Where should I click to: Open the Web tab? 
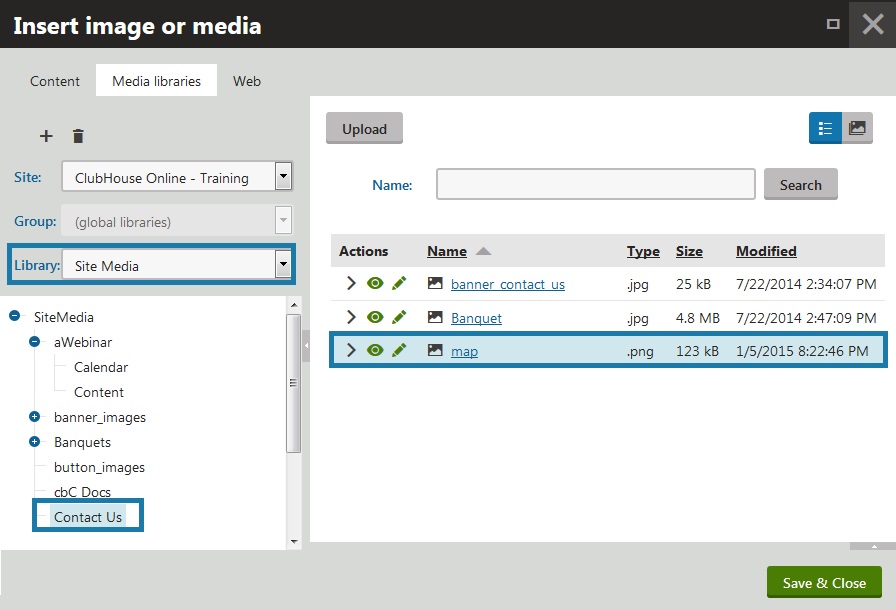(x=247, y=81)
